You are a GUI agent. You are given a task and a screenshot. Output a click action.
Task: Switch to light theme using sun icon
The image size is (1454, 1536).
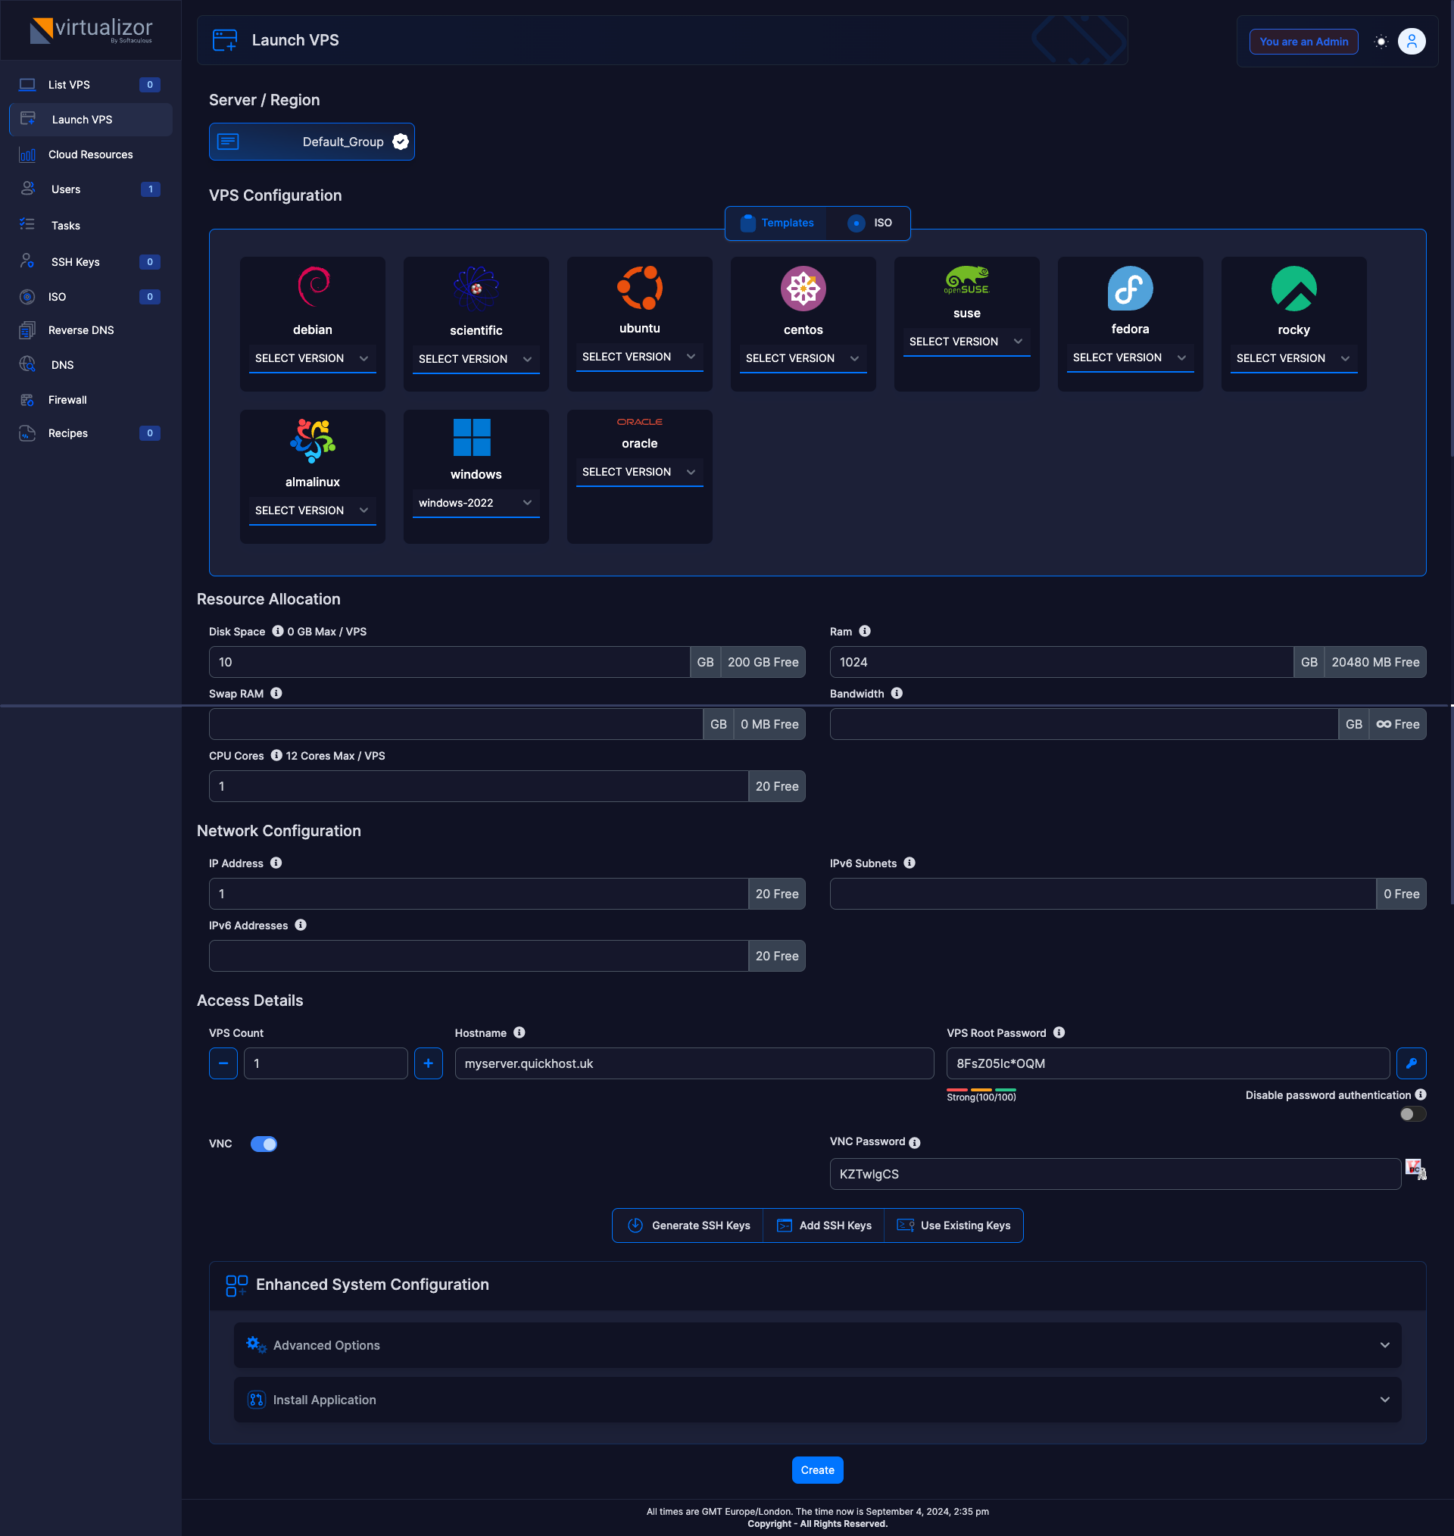[x=1381, y=41]
